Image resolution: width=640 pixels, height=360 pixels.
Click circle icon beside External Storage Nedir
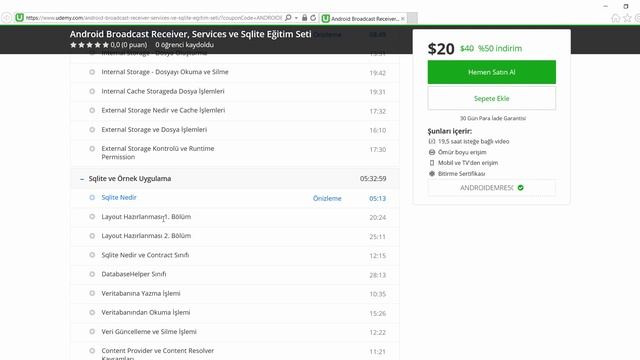[92, 111]
